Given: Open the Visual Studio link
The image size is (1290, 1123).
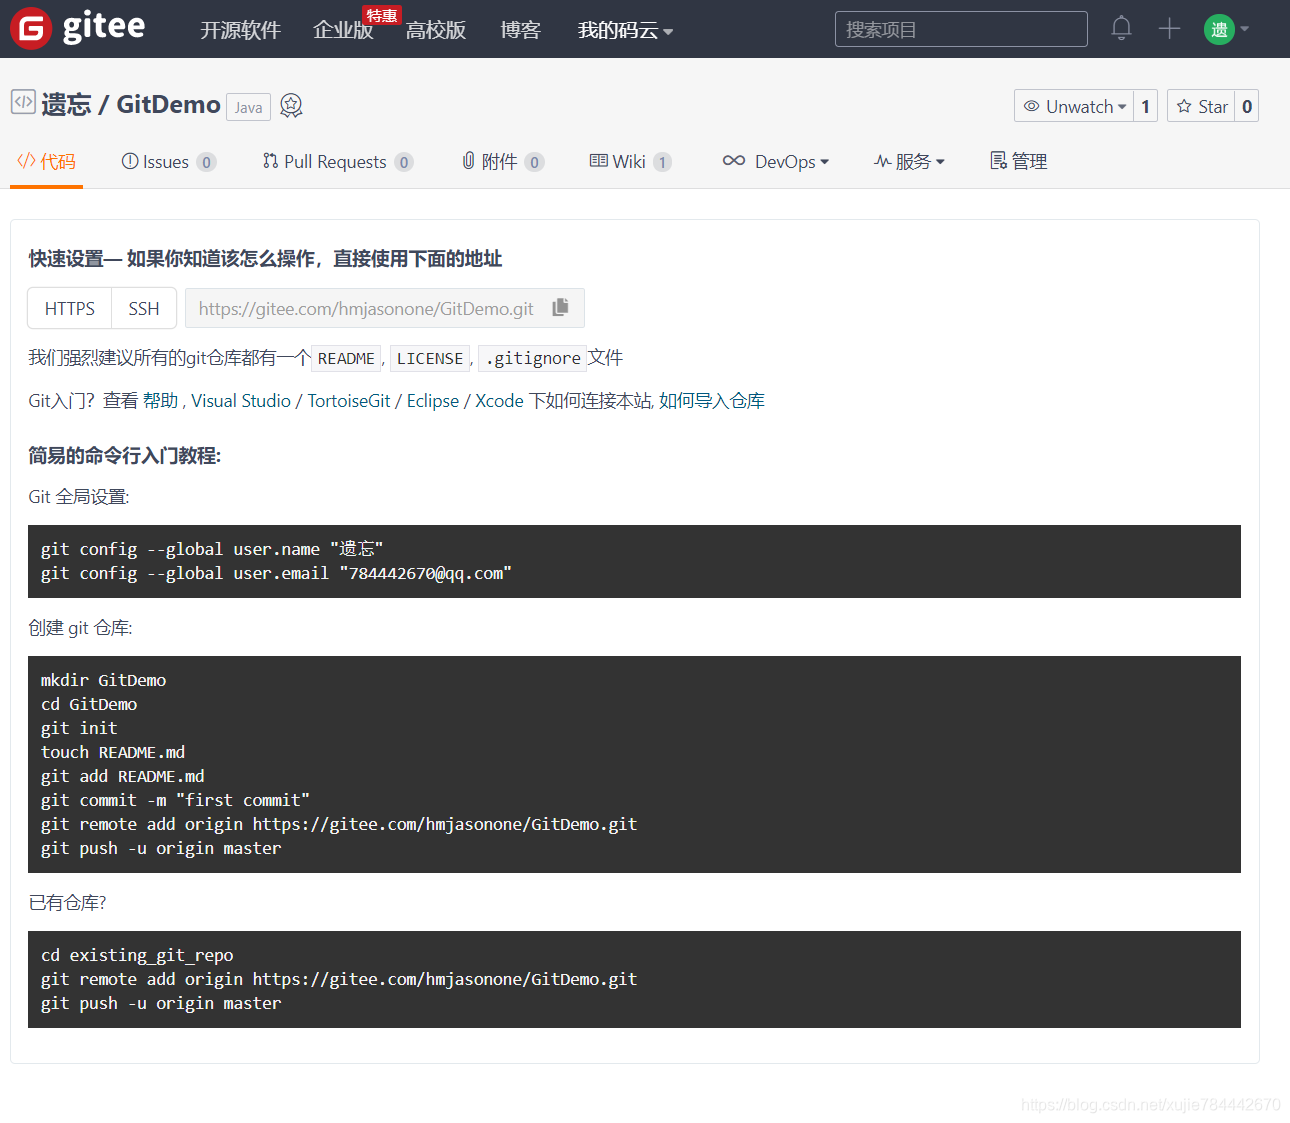Looking at the screenshot, I should click(241, 400).
